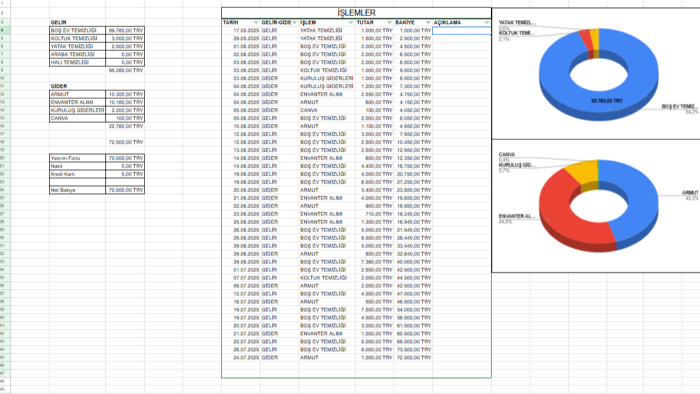
Task: Select the GİDER cell in the 24.07.2025 row
Action: coord(279,357)
